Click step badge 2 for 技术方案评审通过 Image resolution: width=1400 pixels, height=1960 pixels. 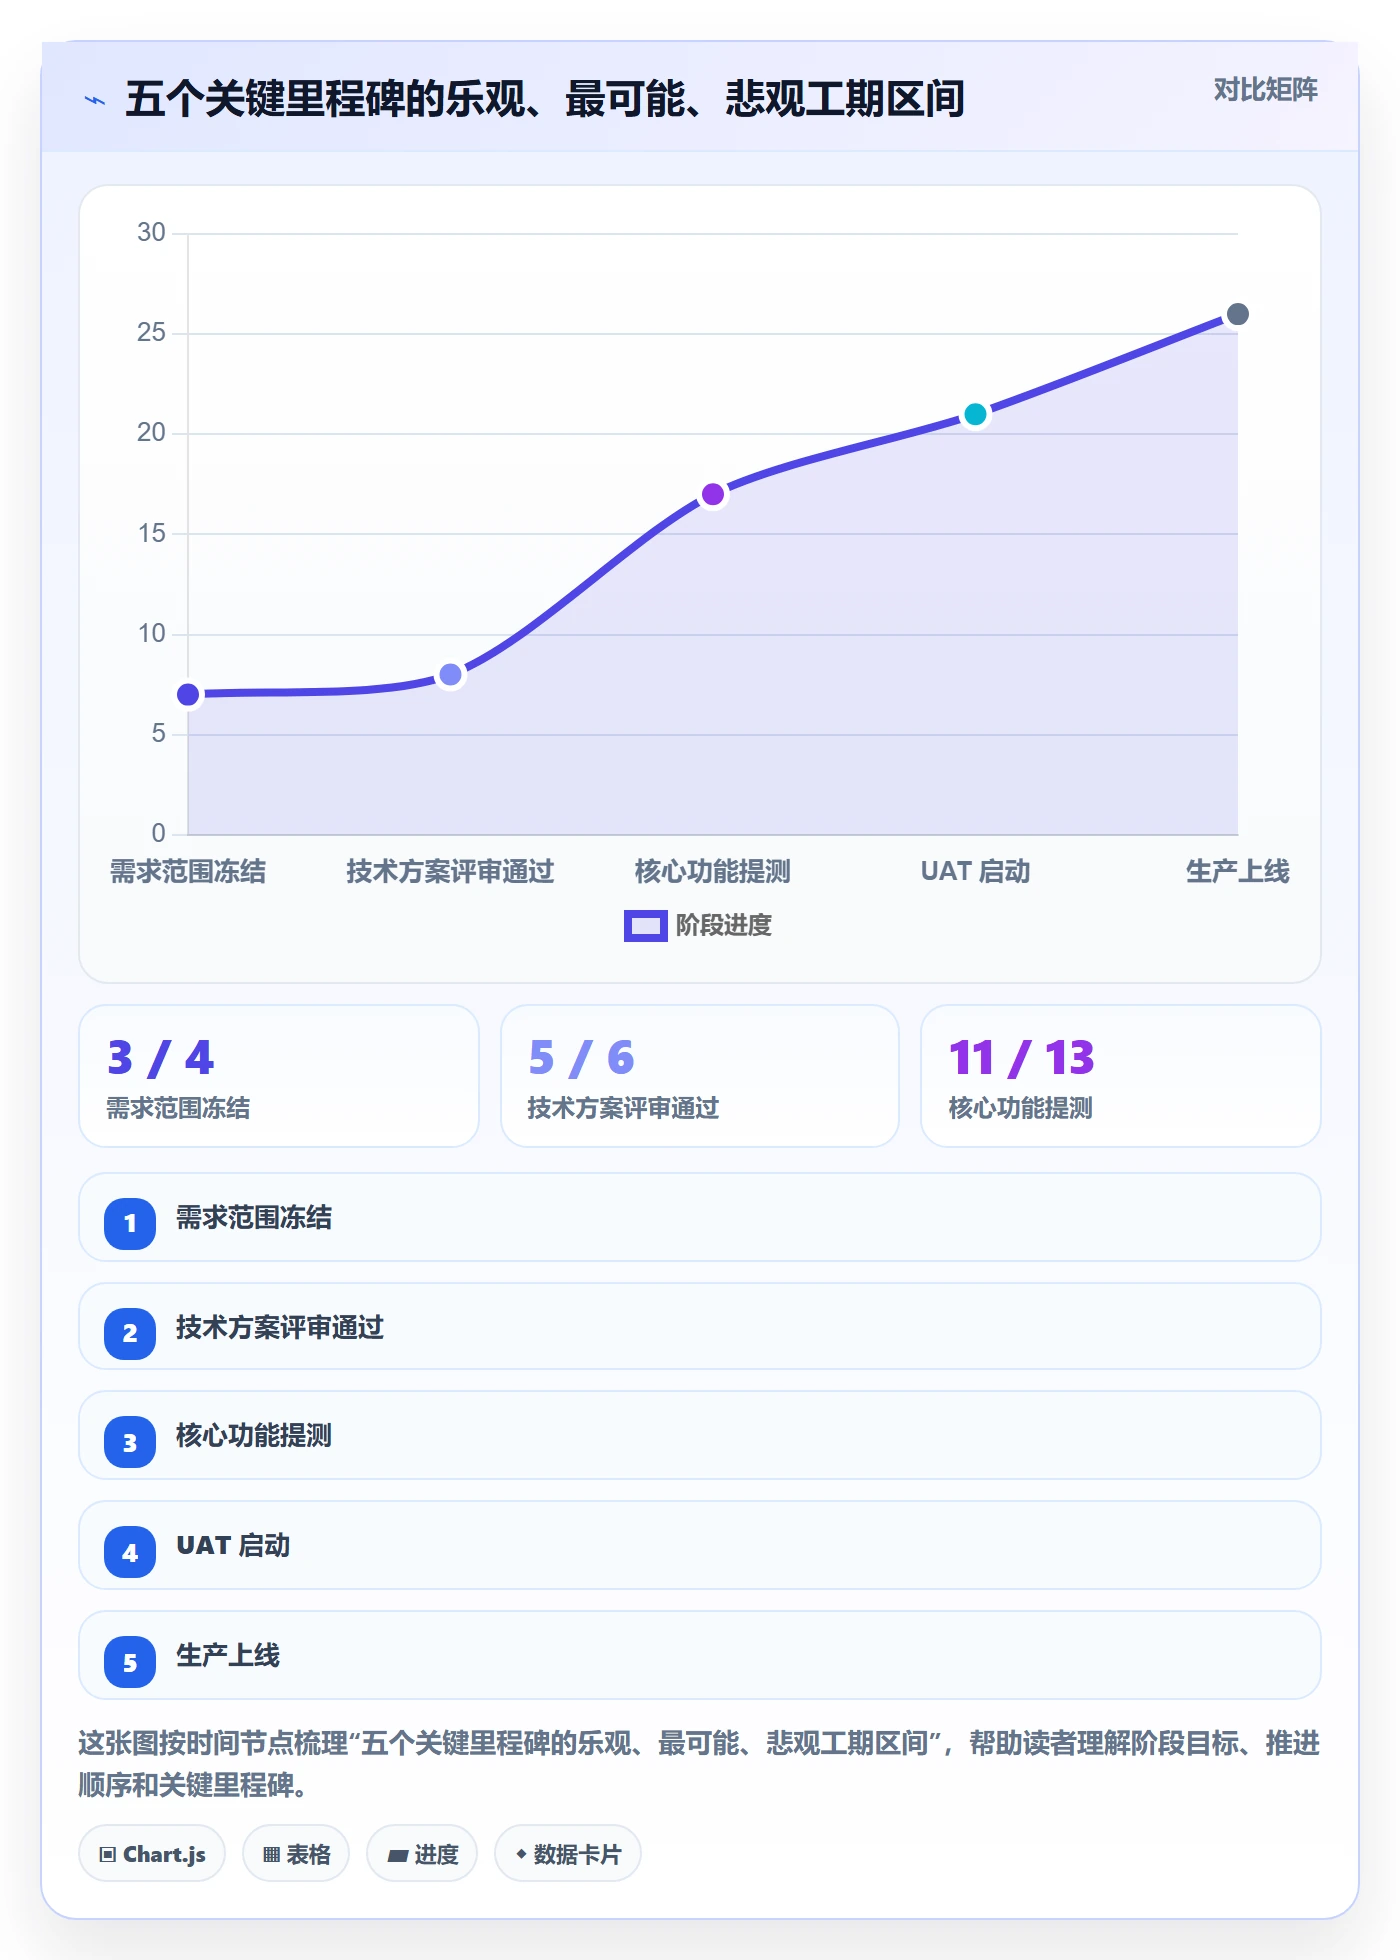130,1333
